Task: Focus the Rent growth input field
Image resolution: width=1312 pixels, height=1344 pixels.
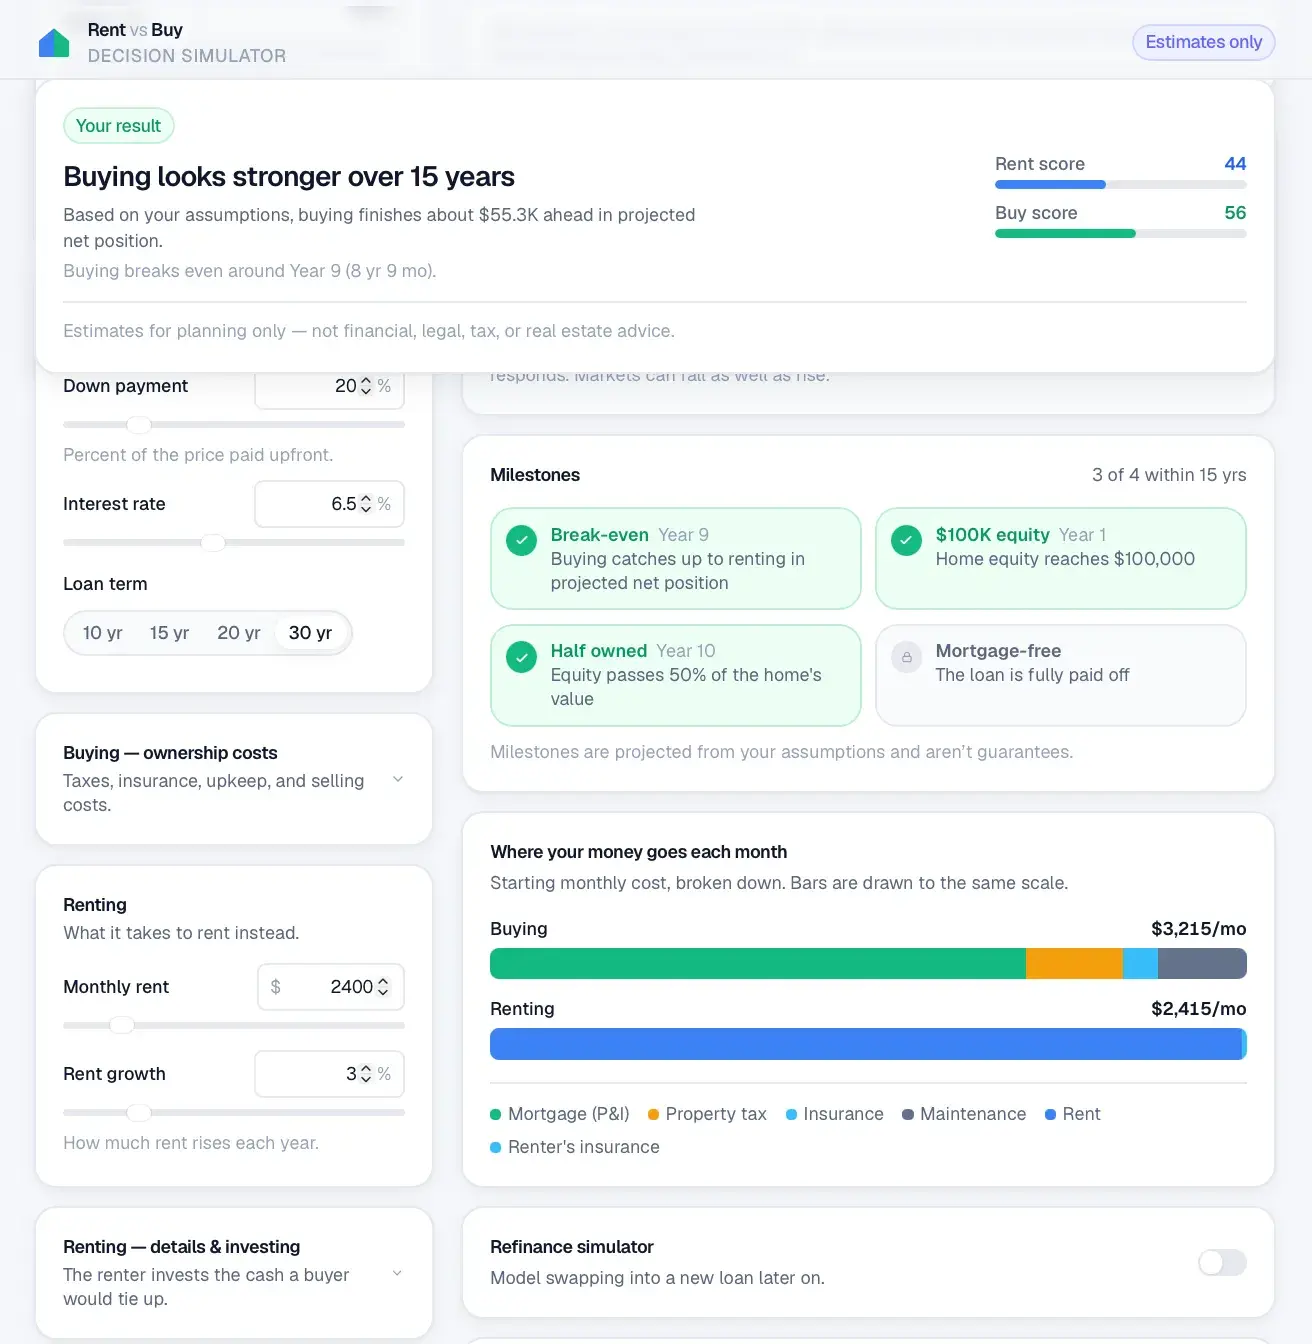Action: click(330, 1074)
